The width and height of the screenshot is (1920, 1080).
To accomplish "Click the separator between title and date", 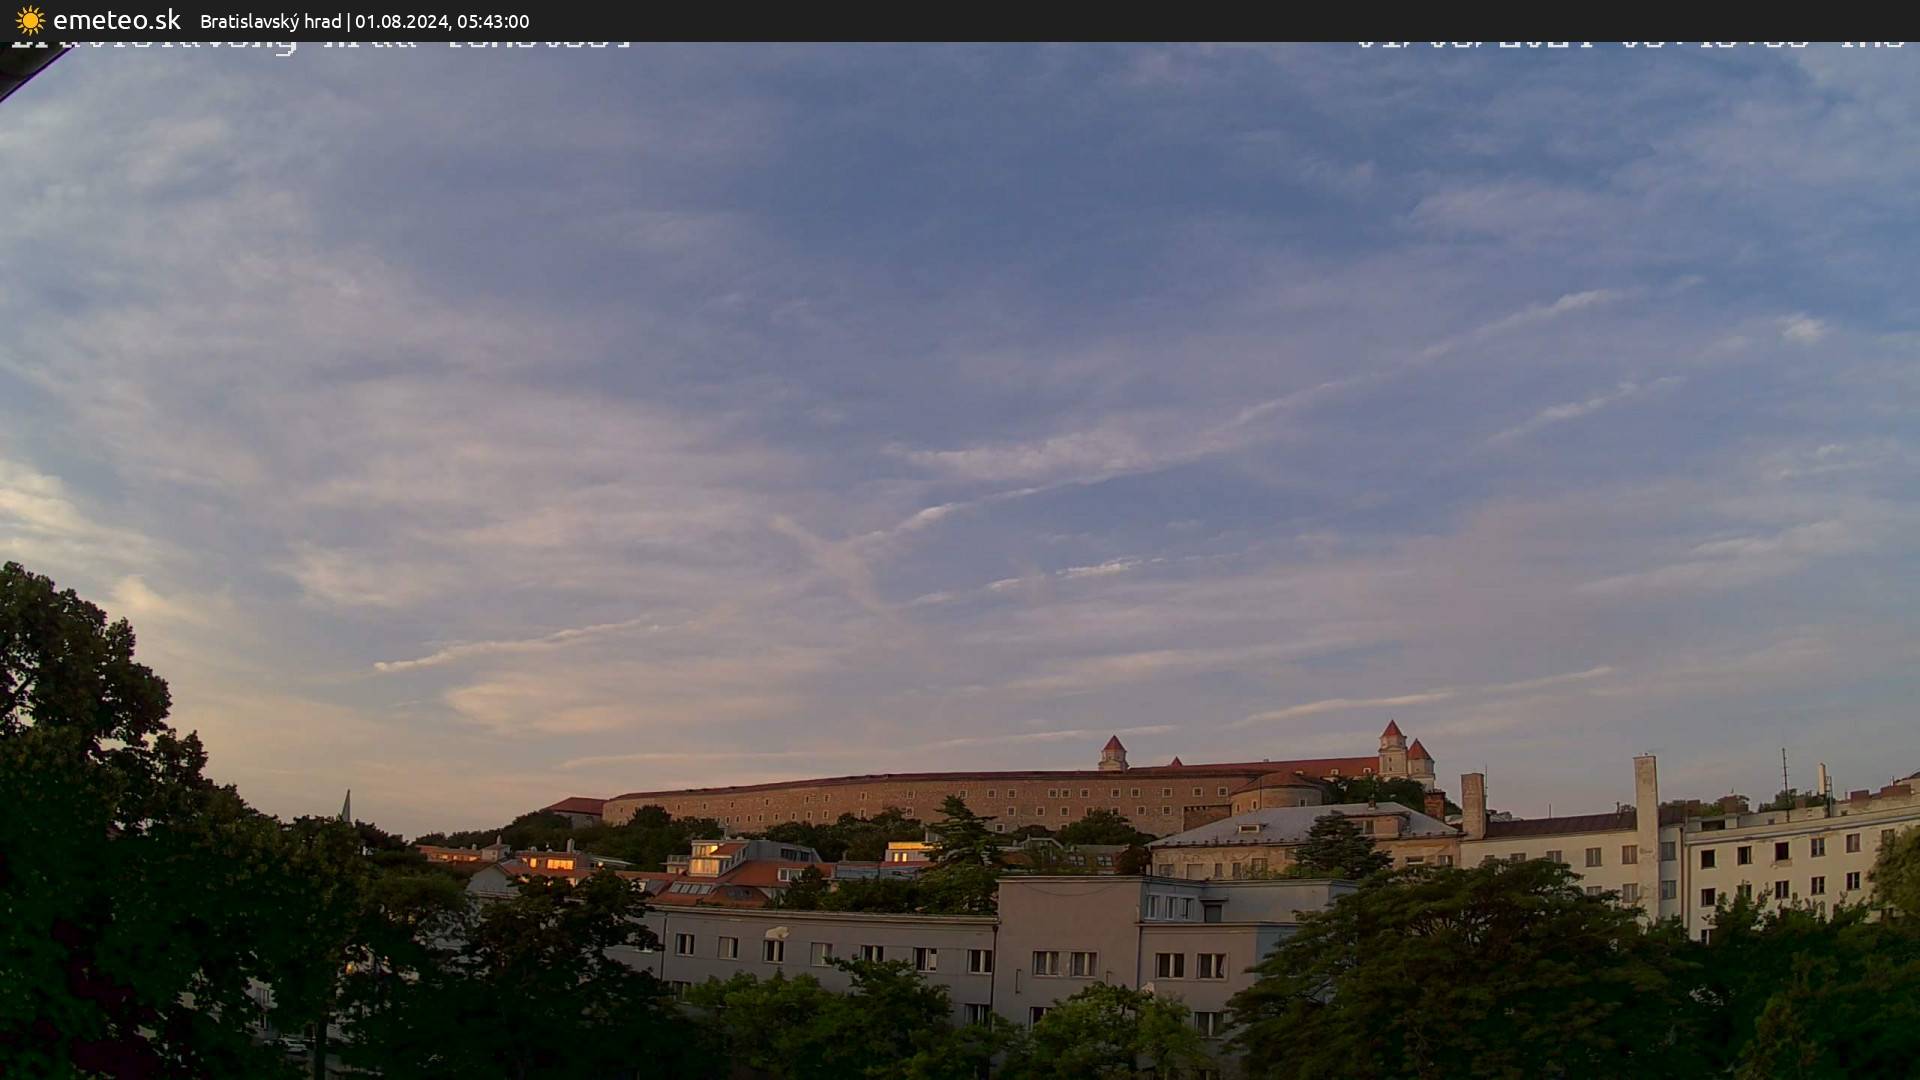I will click(x=348, y=21).
